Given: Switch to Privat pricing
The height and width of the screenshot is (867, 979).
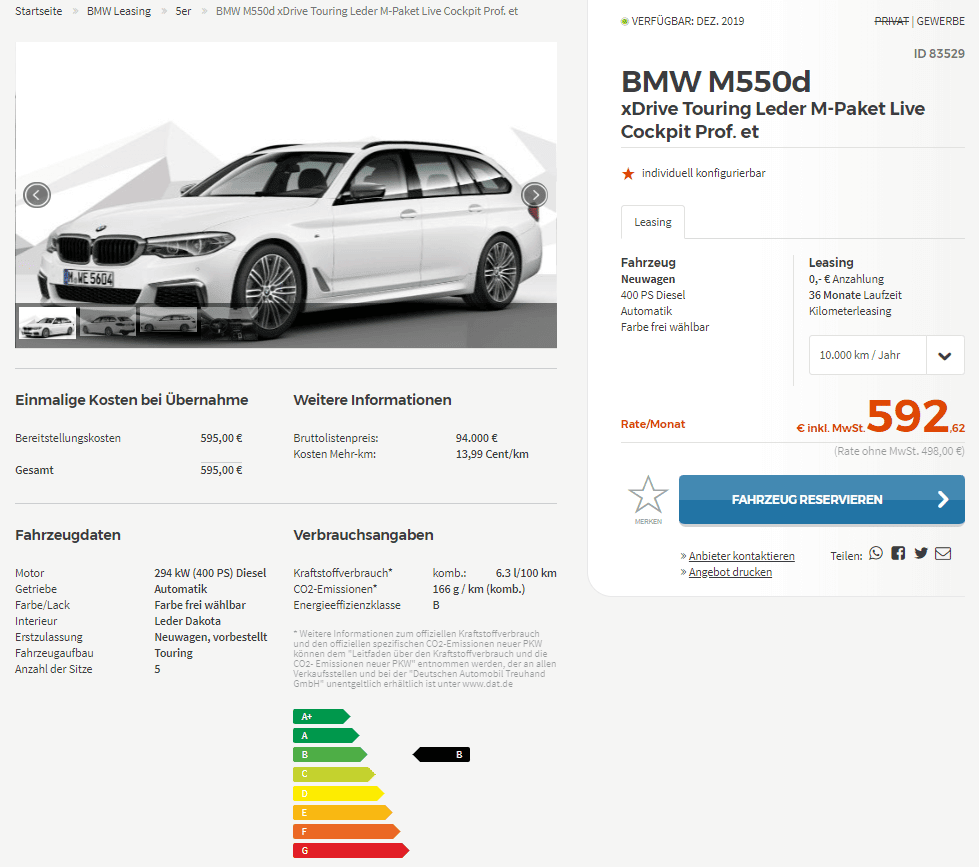Looking at the screenshot, I should [891, 21].
